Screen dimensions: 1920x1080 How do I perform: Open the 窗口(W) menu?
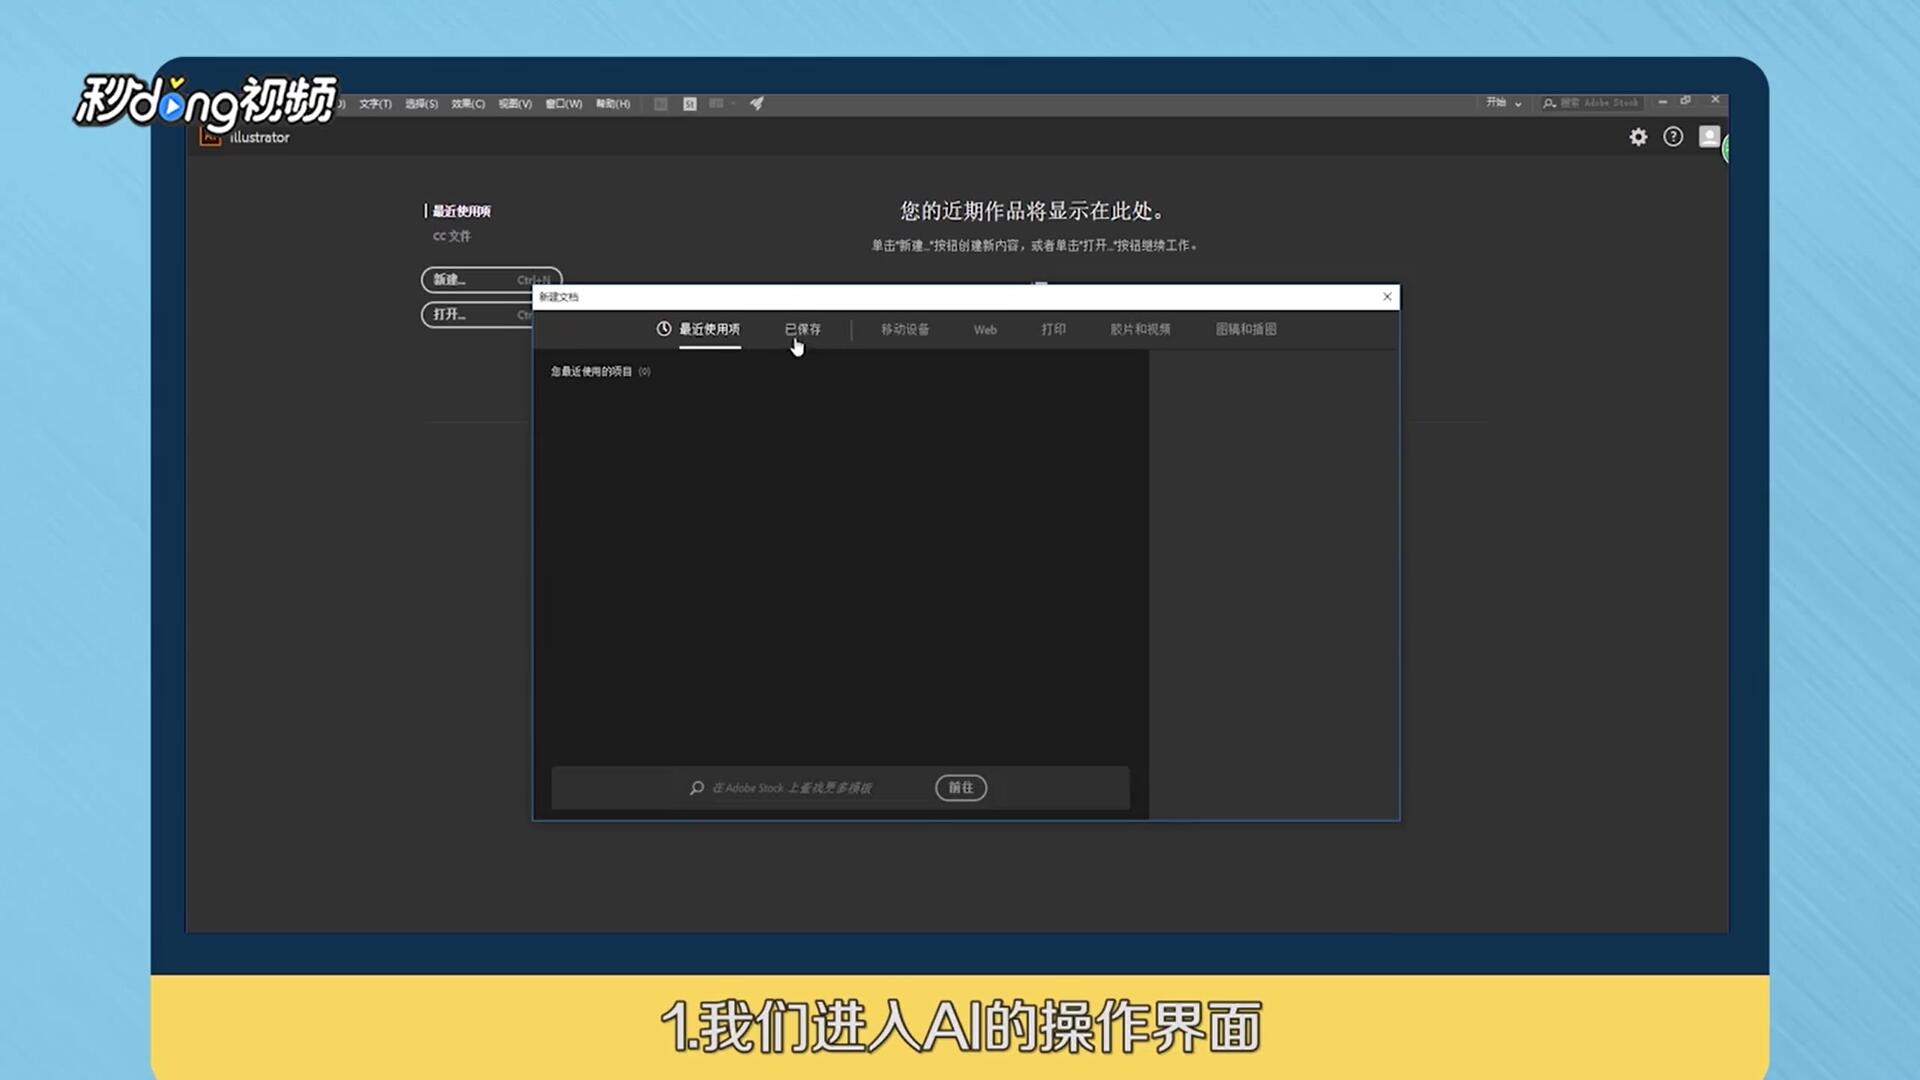point(563,104)
